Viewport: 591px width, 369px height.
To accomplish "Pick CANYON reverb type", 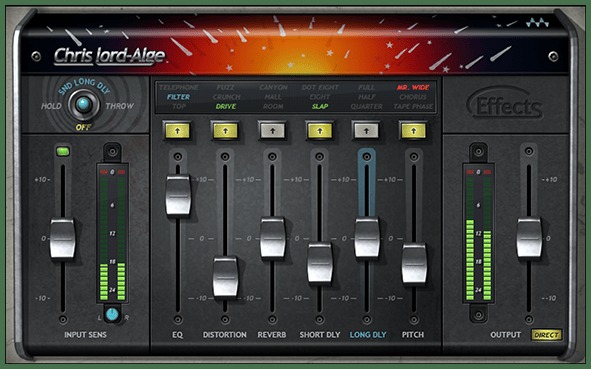I will 273,87.
